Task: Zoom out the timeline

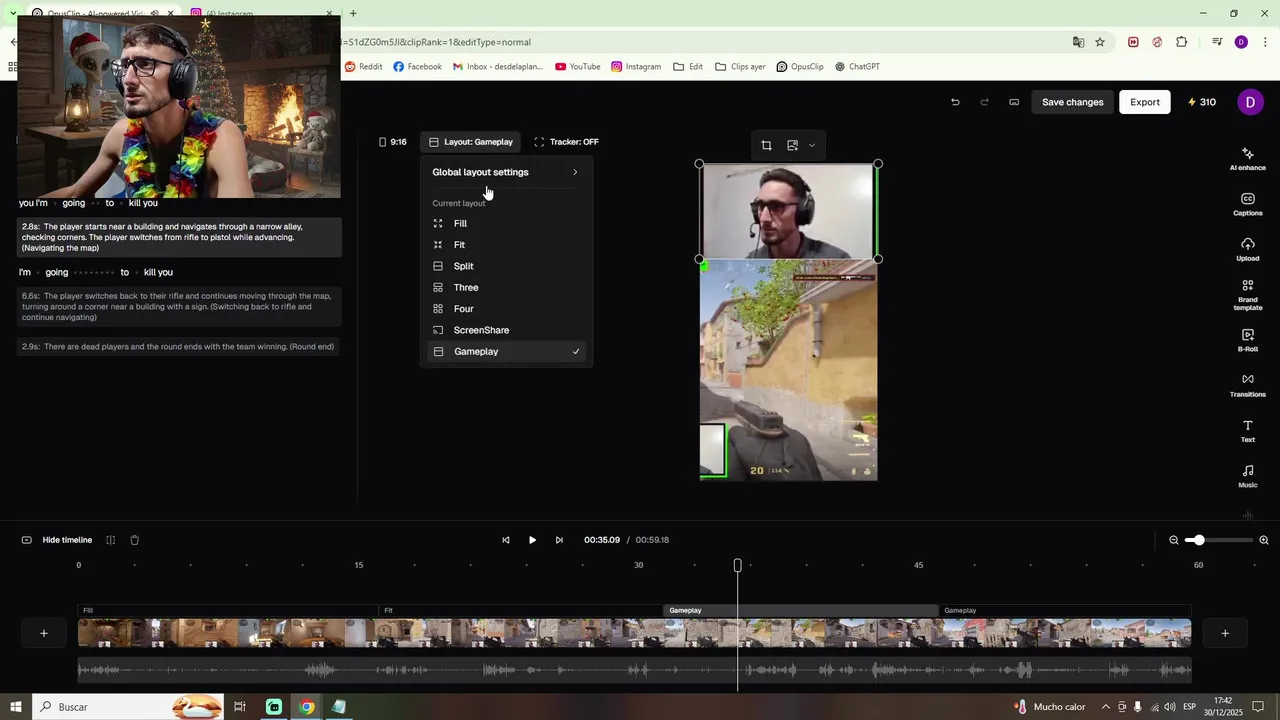Action: [1174, 540]
